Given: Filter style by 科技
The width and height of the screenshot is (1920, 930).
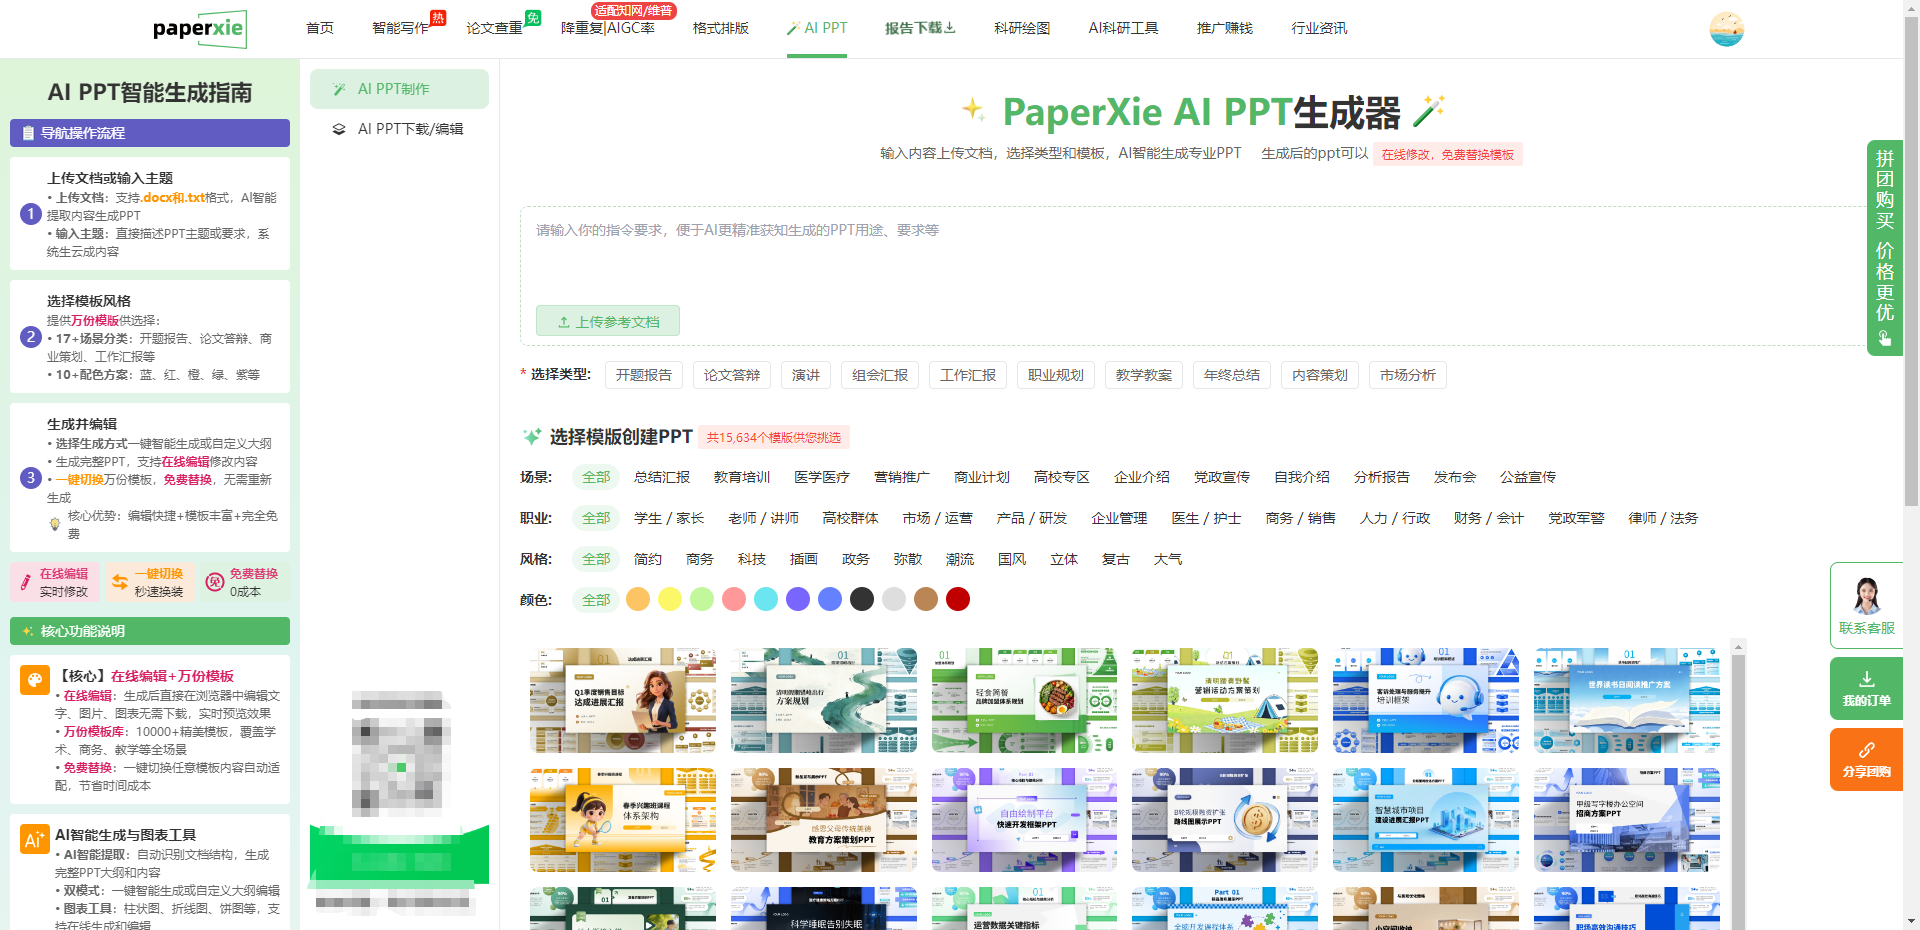Looking at the screenshot, I should click(752, 559).
